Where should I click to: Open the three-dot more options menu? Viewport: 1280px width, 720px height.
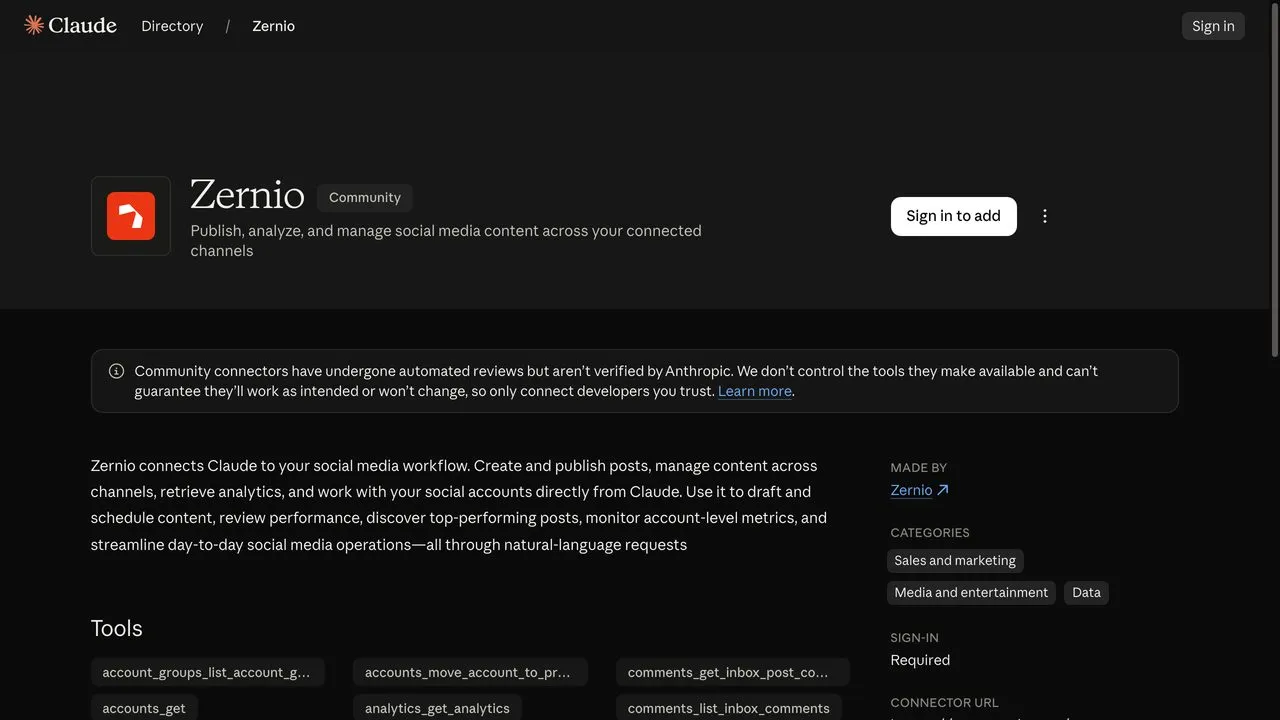pyautogui.click(x=1045, y=216)
